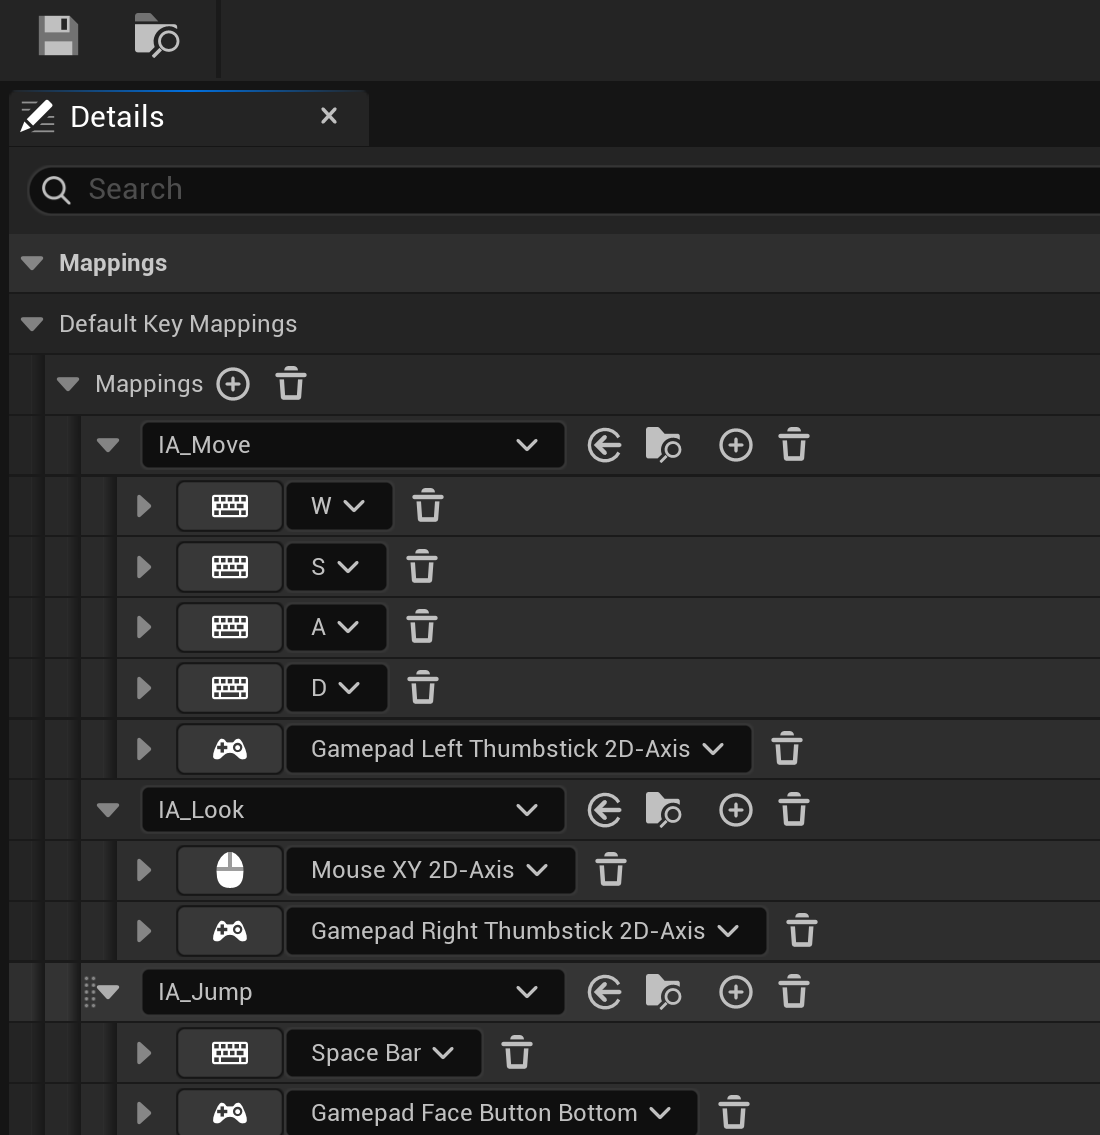This screenshot has width=1100, height=1135.
Task: Expand the A key mapping row
Action: coord(144,627)
